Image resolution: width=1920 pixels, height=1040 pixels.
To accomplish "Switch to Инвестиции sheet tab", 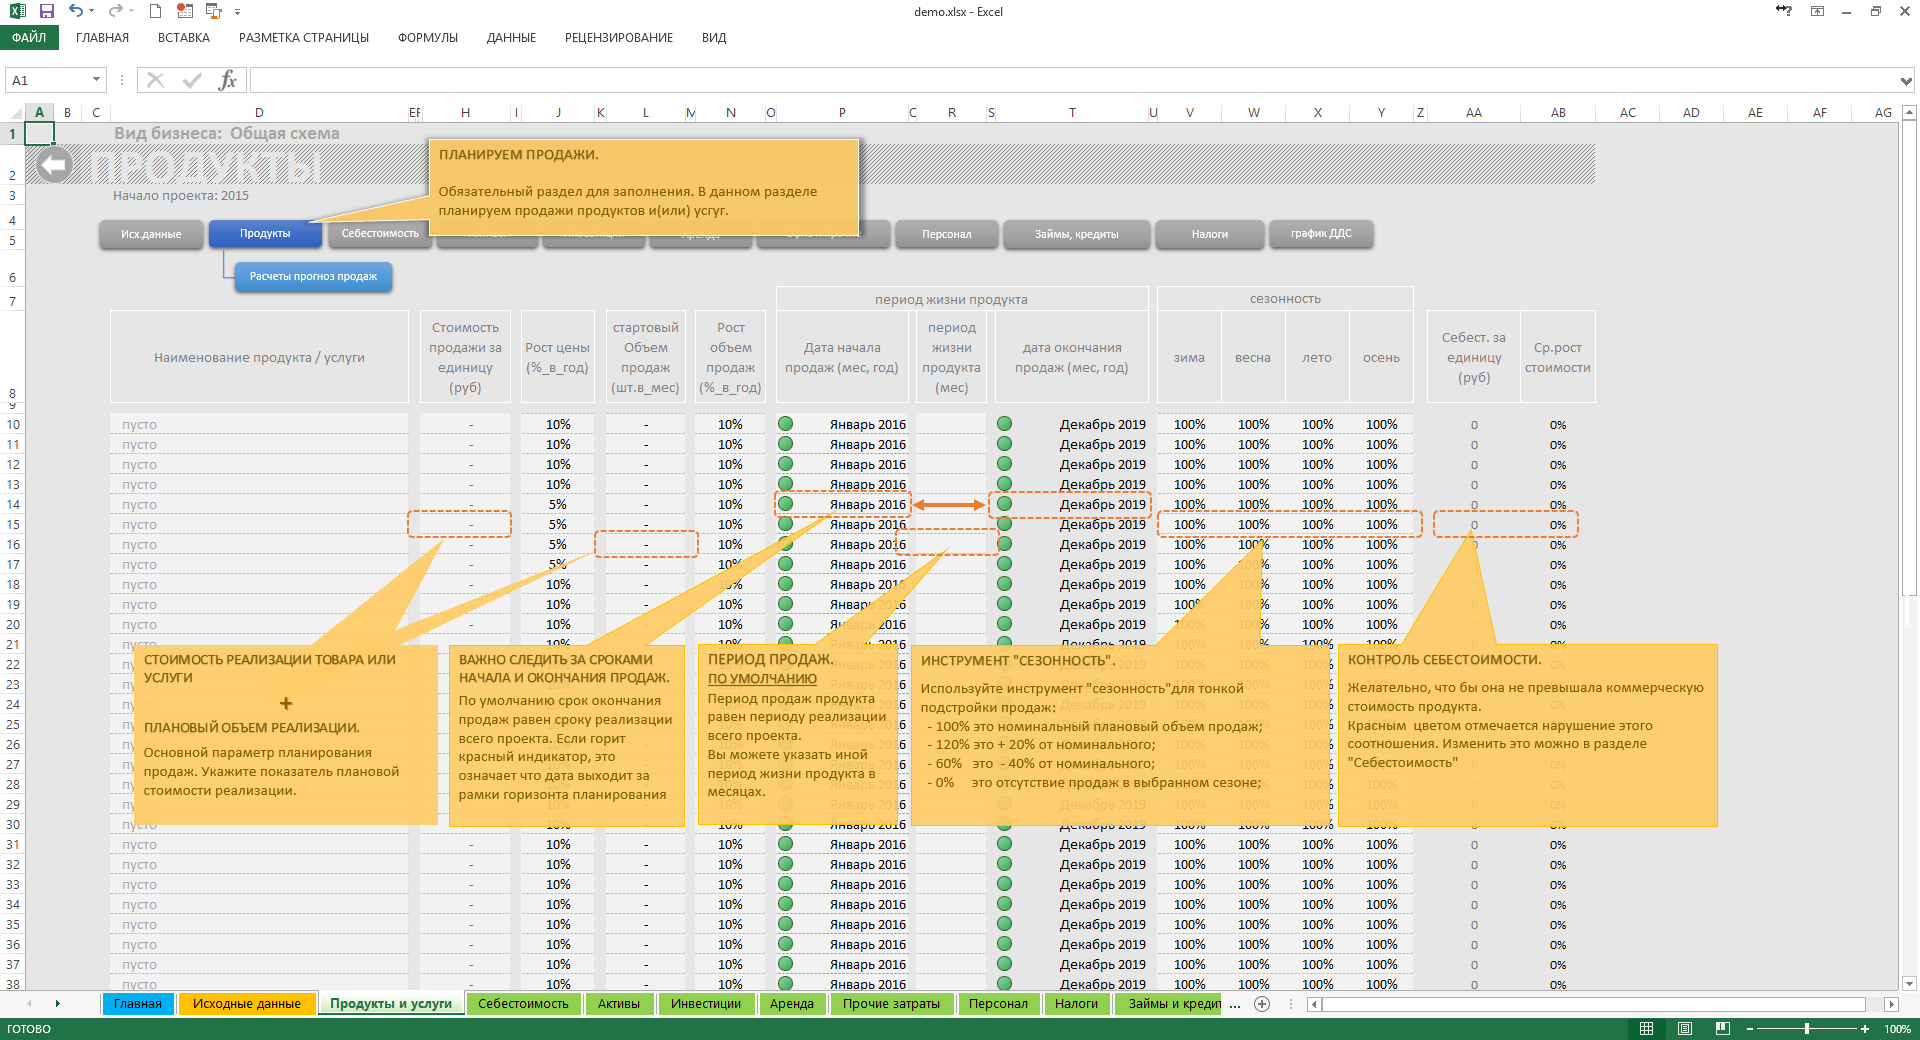I will [706, 1004].
